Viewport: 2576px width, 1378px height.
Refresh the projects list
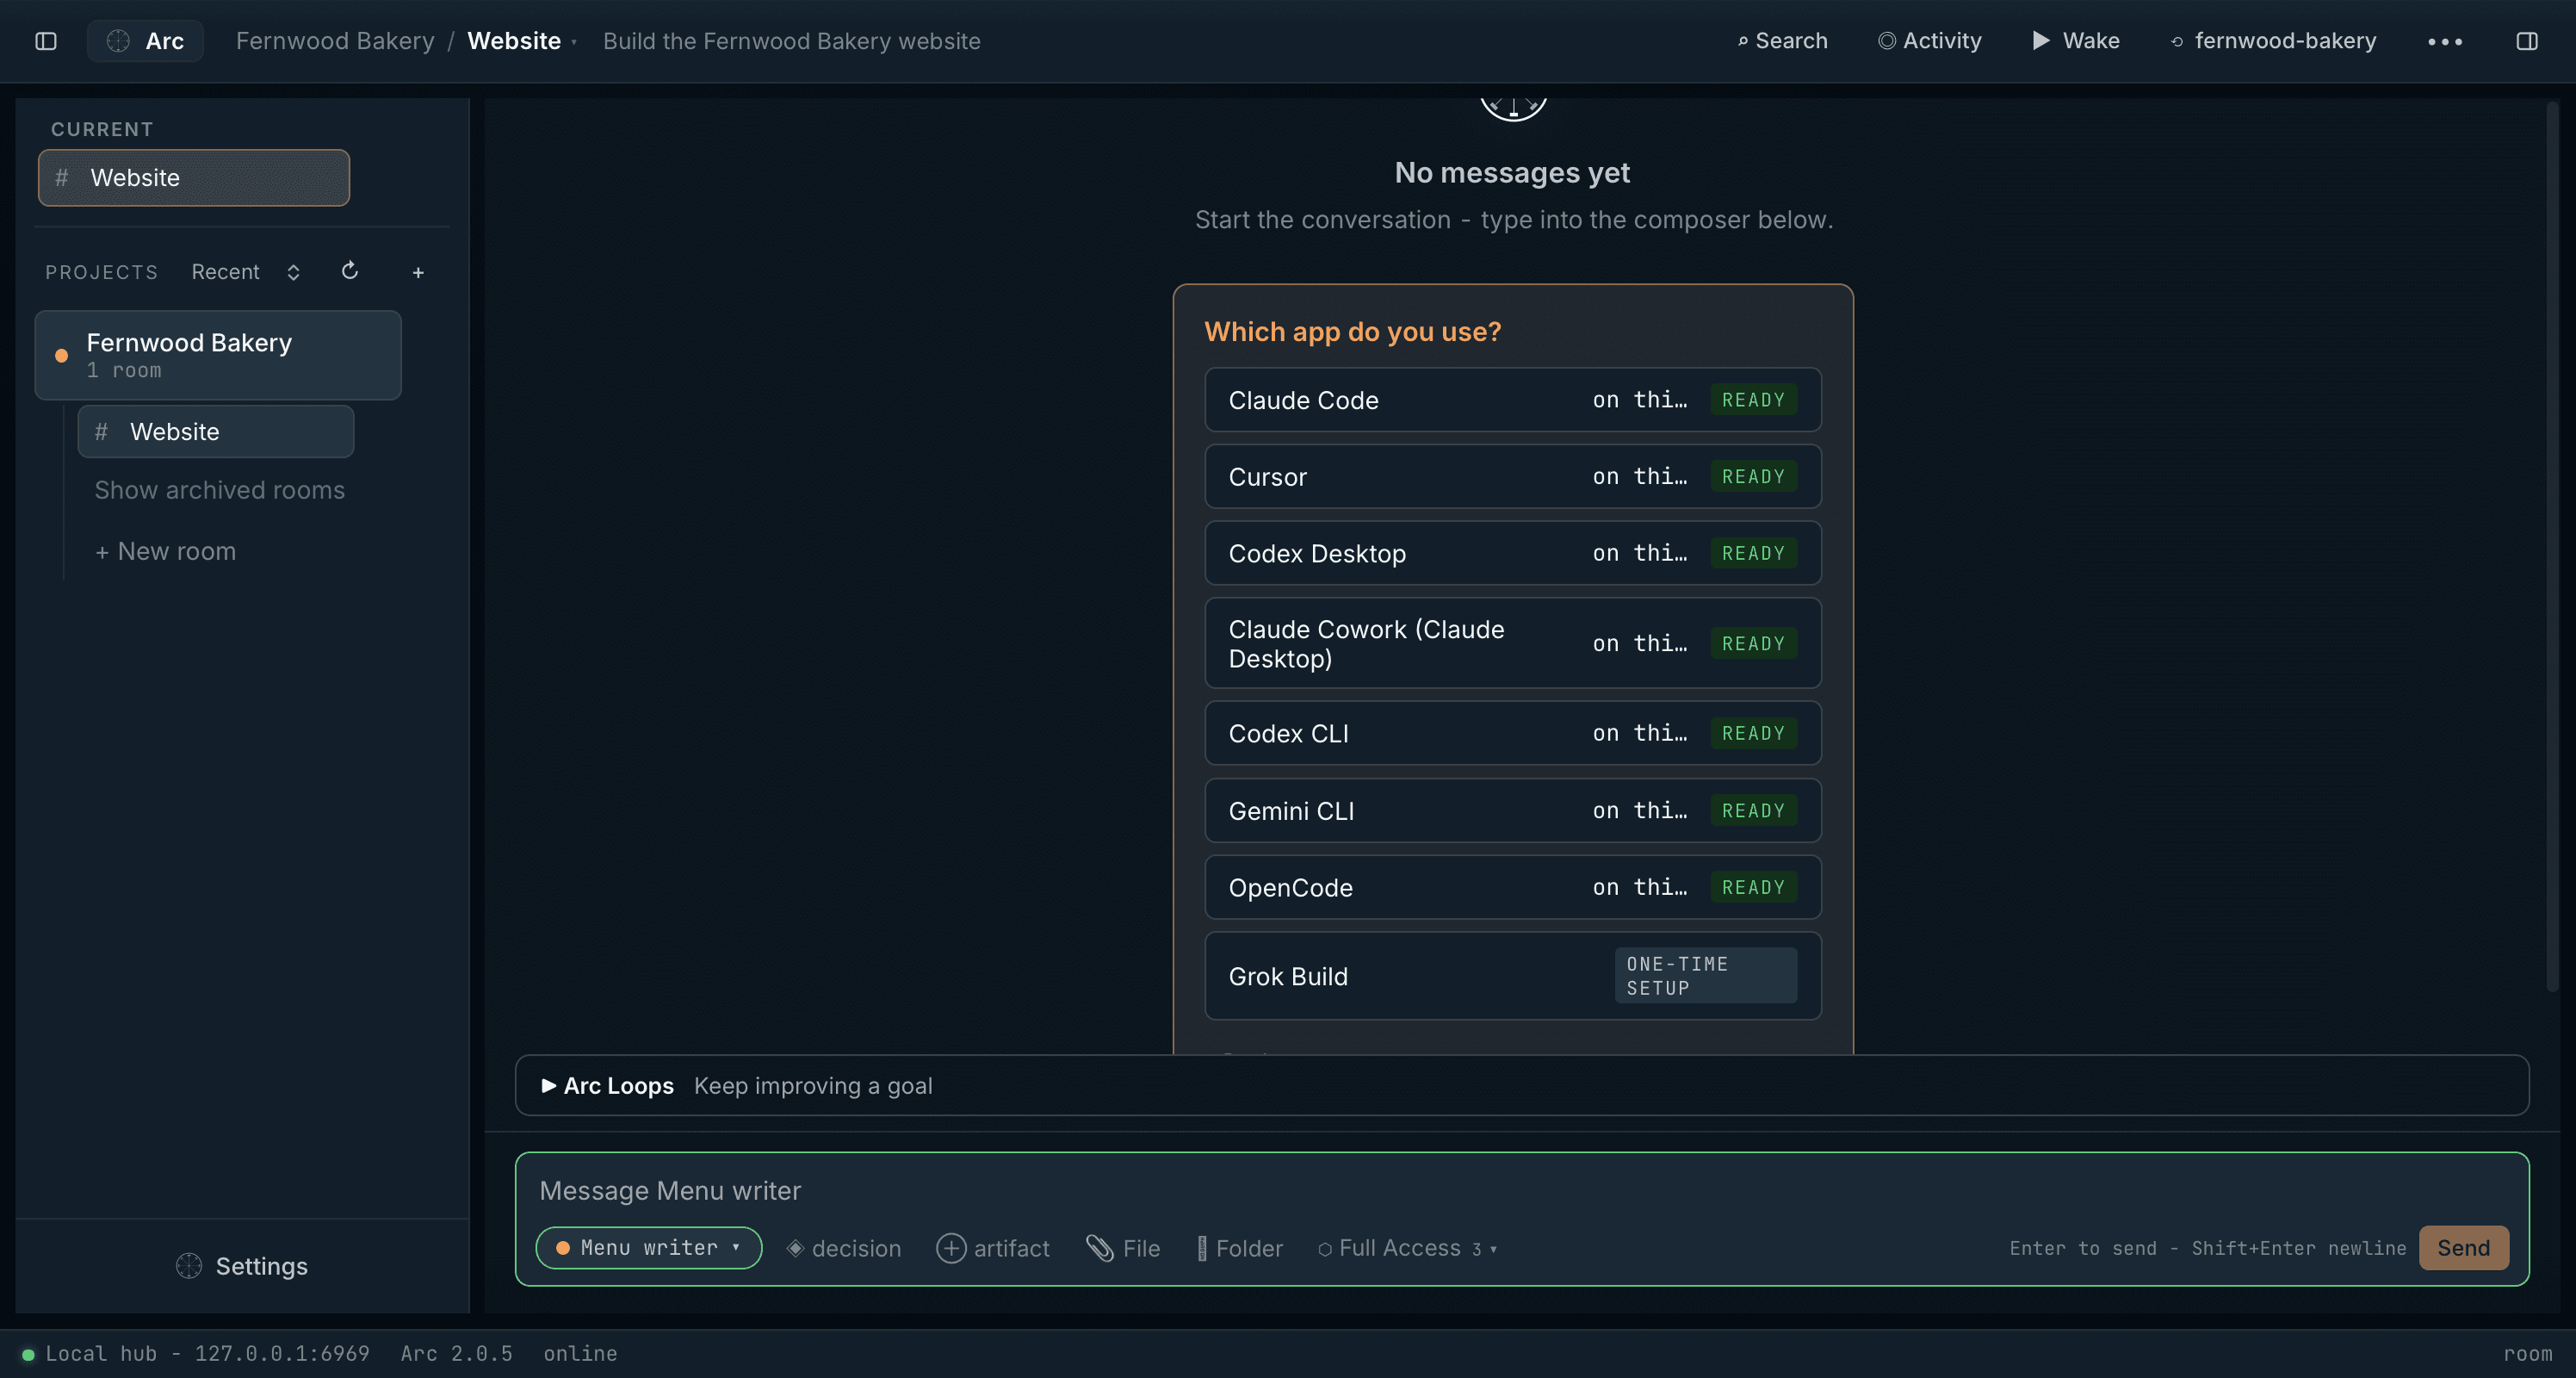point(350,271)
